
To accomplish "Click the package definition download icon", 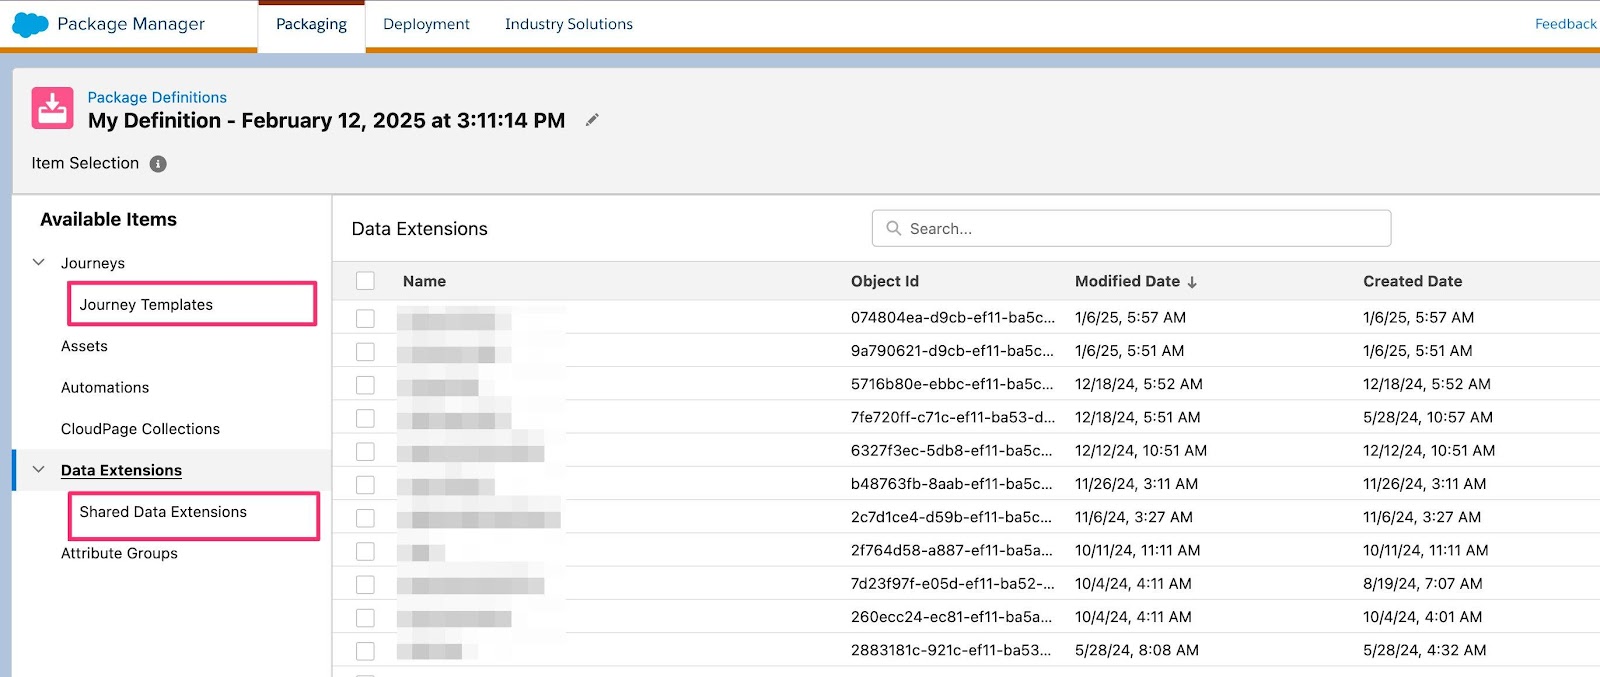I will pyautogui.click(x=53, y=108).
